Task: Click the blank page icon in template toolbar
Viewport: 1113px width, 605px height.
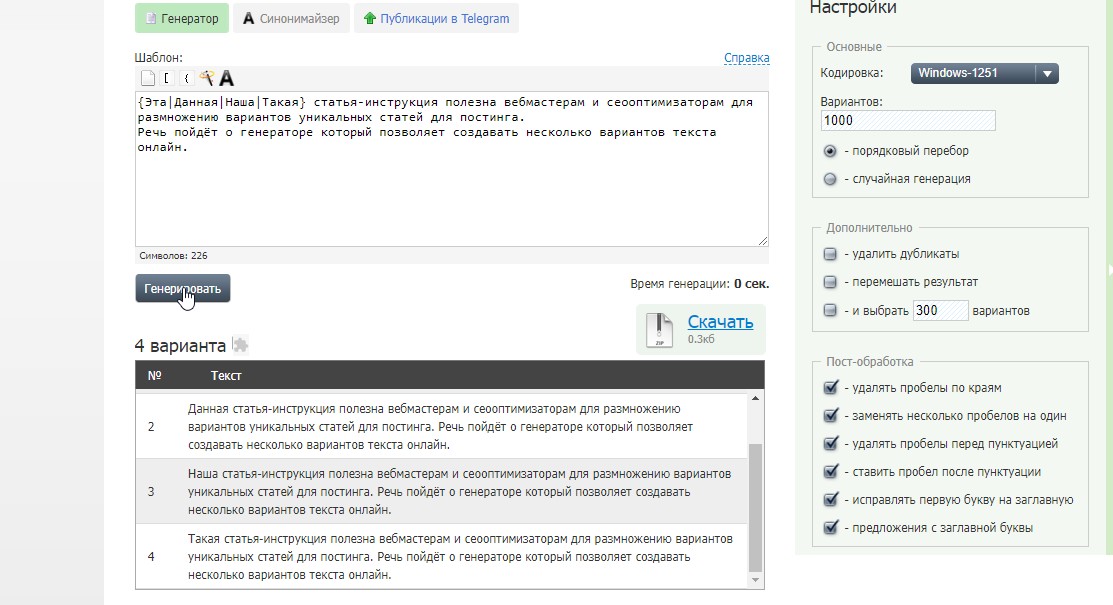Action: (x=147, y=78)
